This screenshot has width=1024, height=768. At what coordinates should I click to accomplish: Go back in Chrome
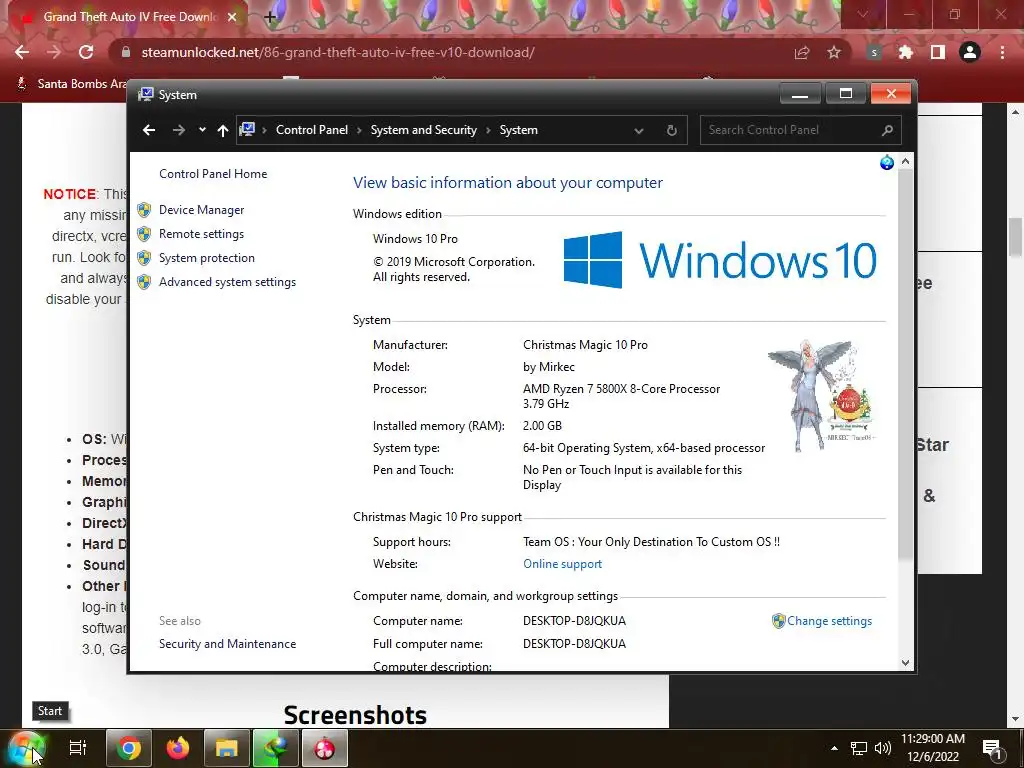(x=22, y=52)
